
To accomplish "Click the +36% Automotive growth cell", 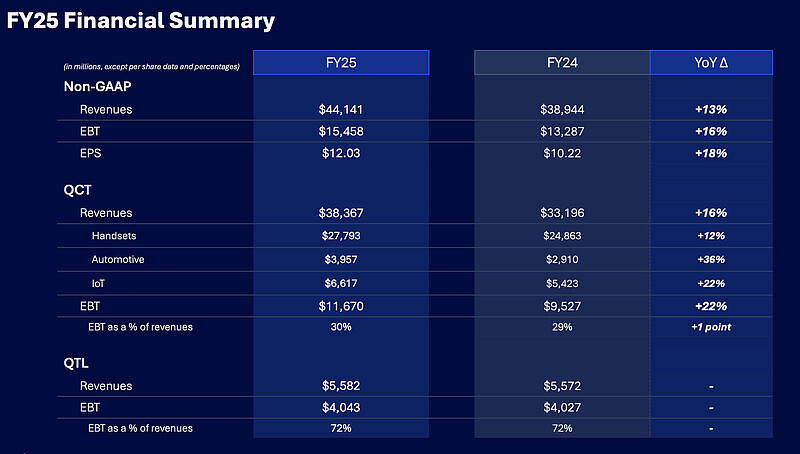I will (x=710, y=259).
